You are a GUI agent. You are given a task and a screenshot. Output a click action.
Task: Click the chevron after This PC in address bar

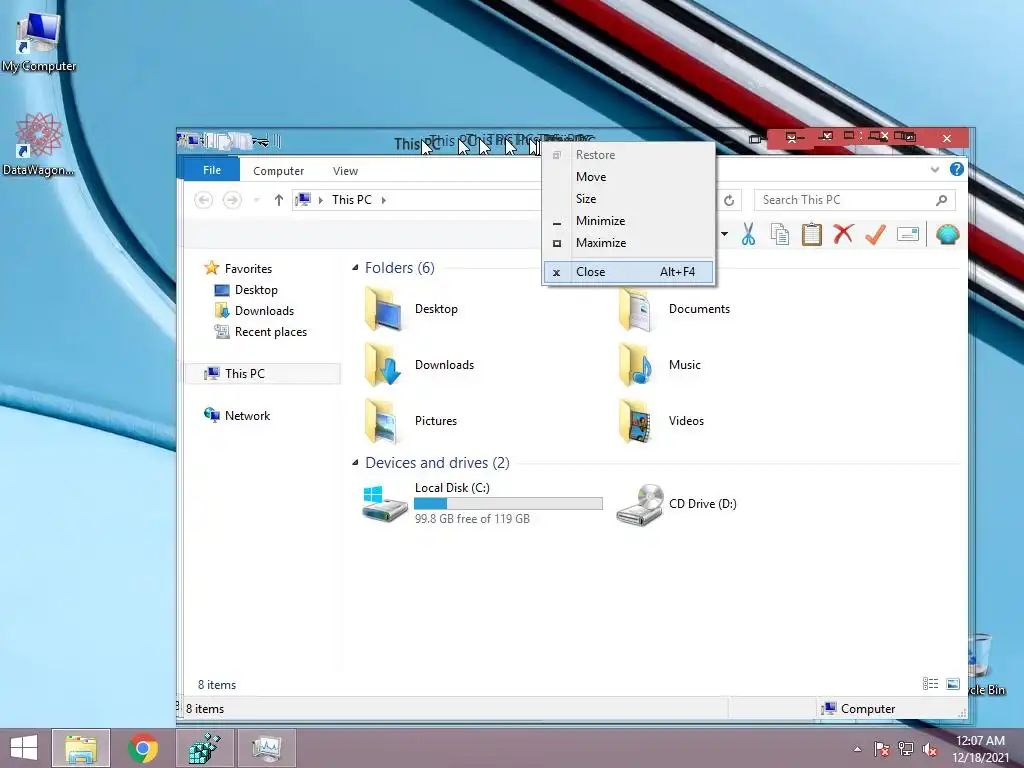pyautogui.click(x=383, y=200)
